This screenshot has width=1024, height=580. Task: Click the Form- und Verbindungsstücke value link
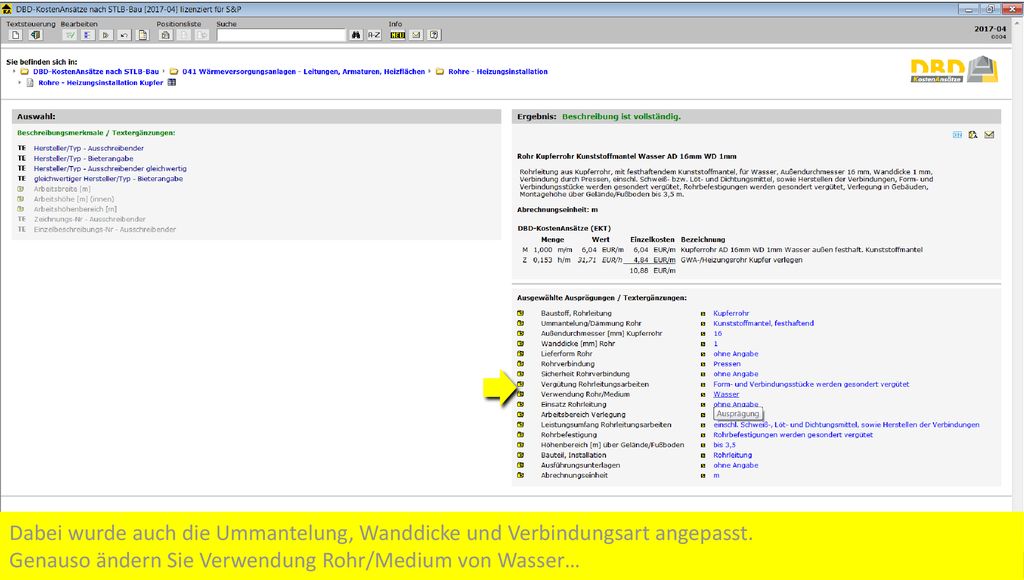[811, 384]
